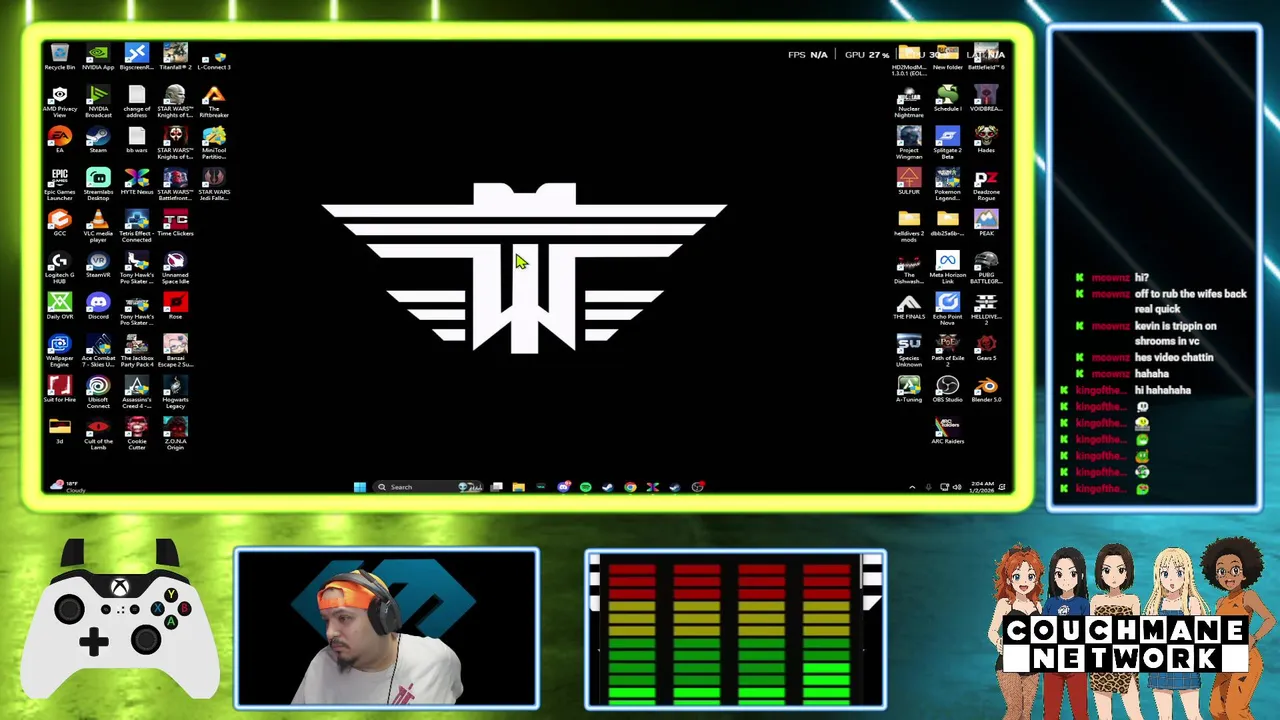
Task: Launch the PEAK desktop icon
Action: (x=986, y=223)
